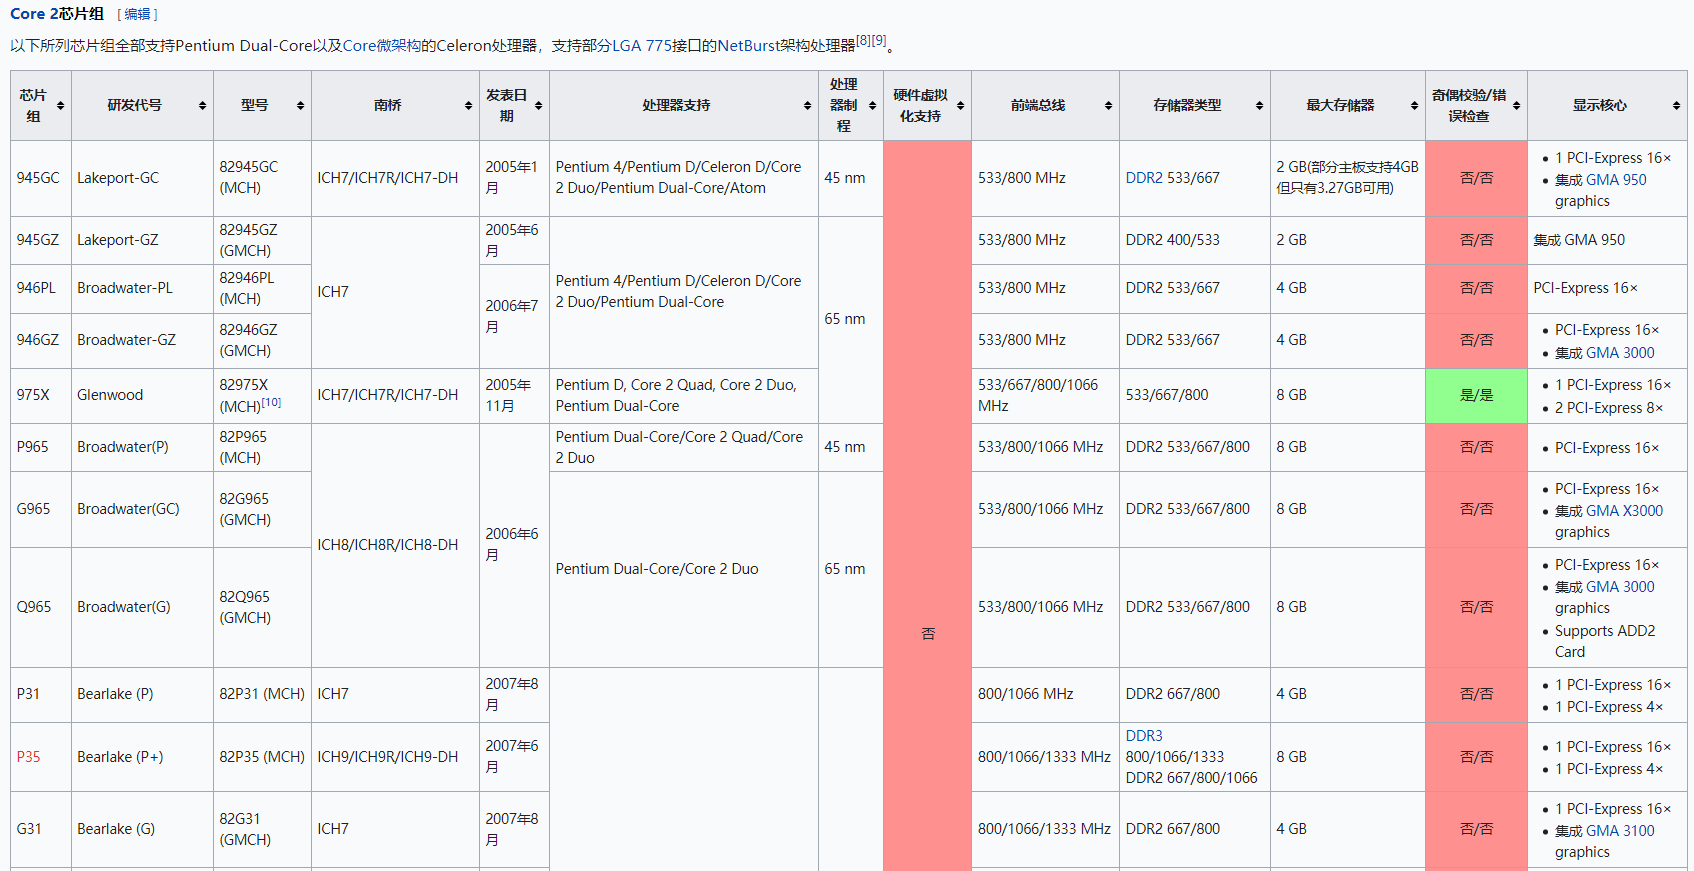Select the 2 PCI-Express 8× list item
This screenshot has height=871, width=1694.
point(1609,408)
